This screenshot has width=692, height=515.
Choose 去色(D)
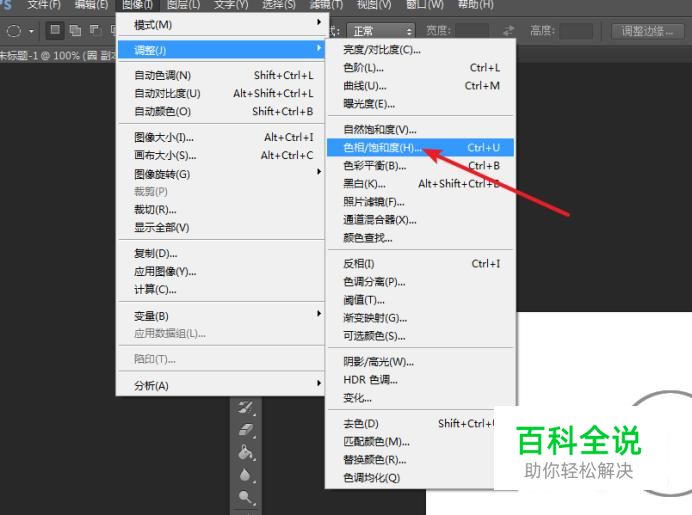click(x=410, y=424)
